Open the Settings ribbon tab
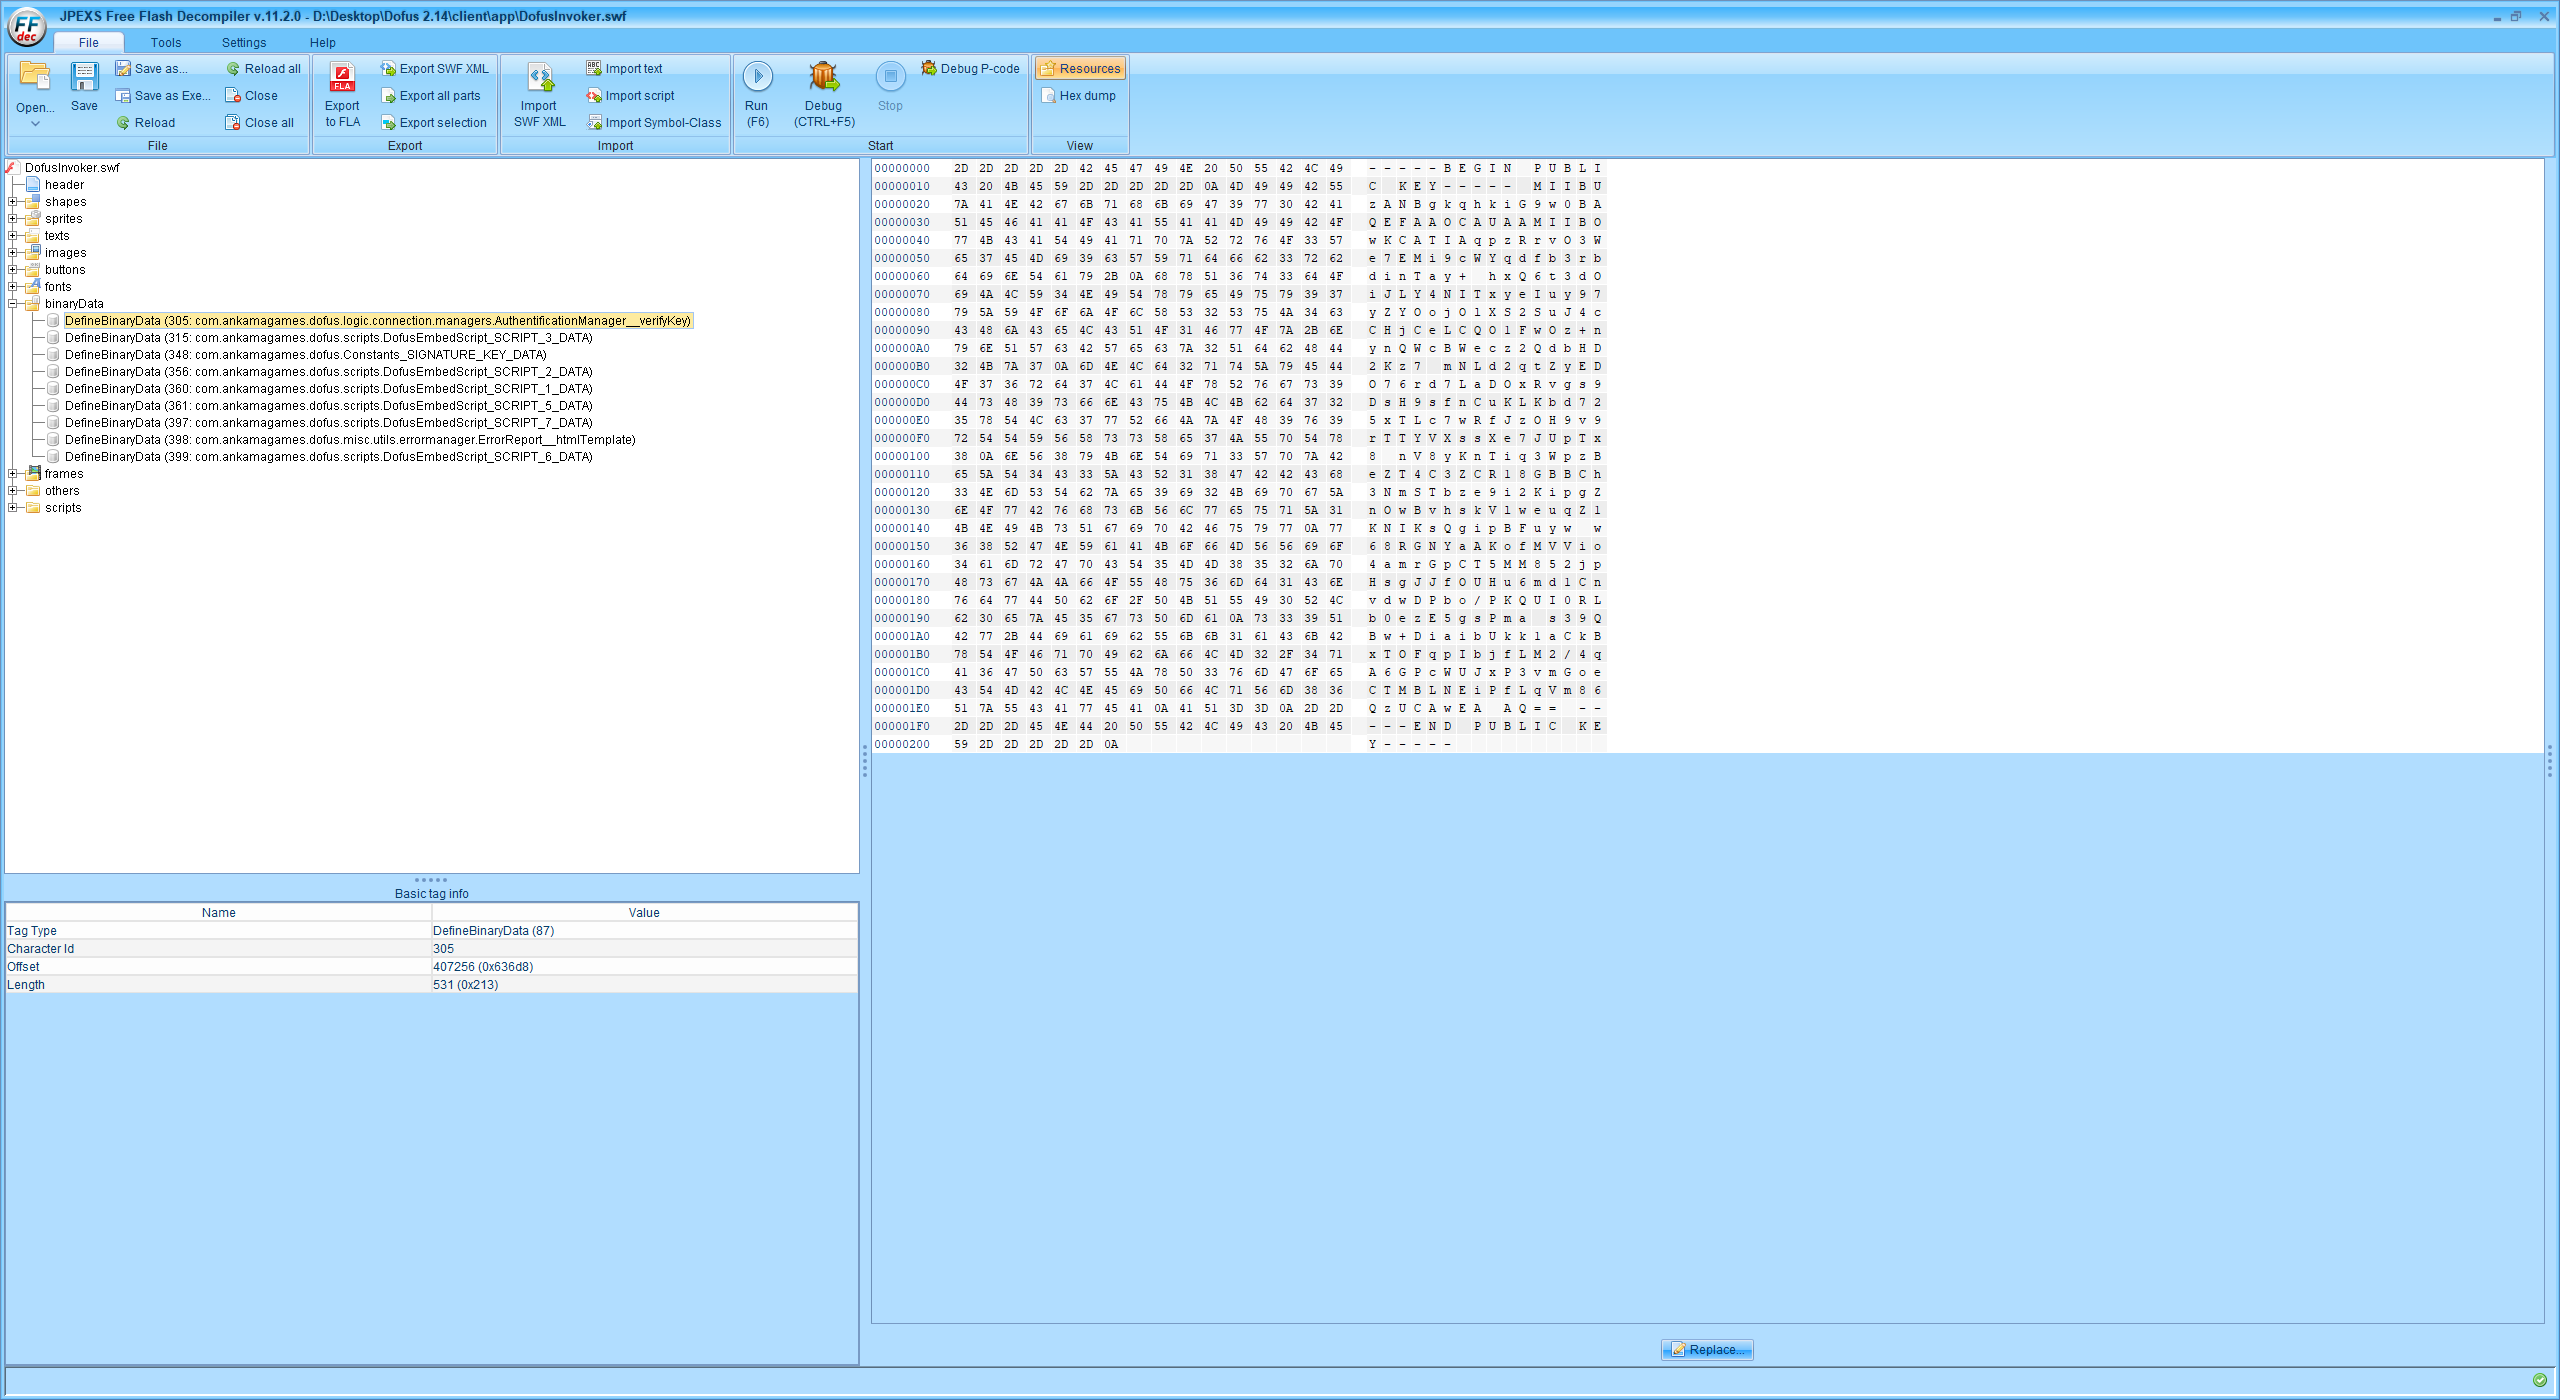 (x=244, y=42)
